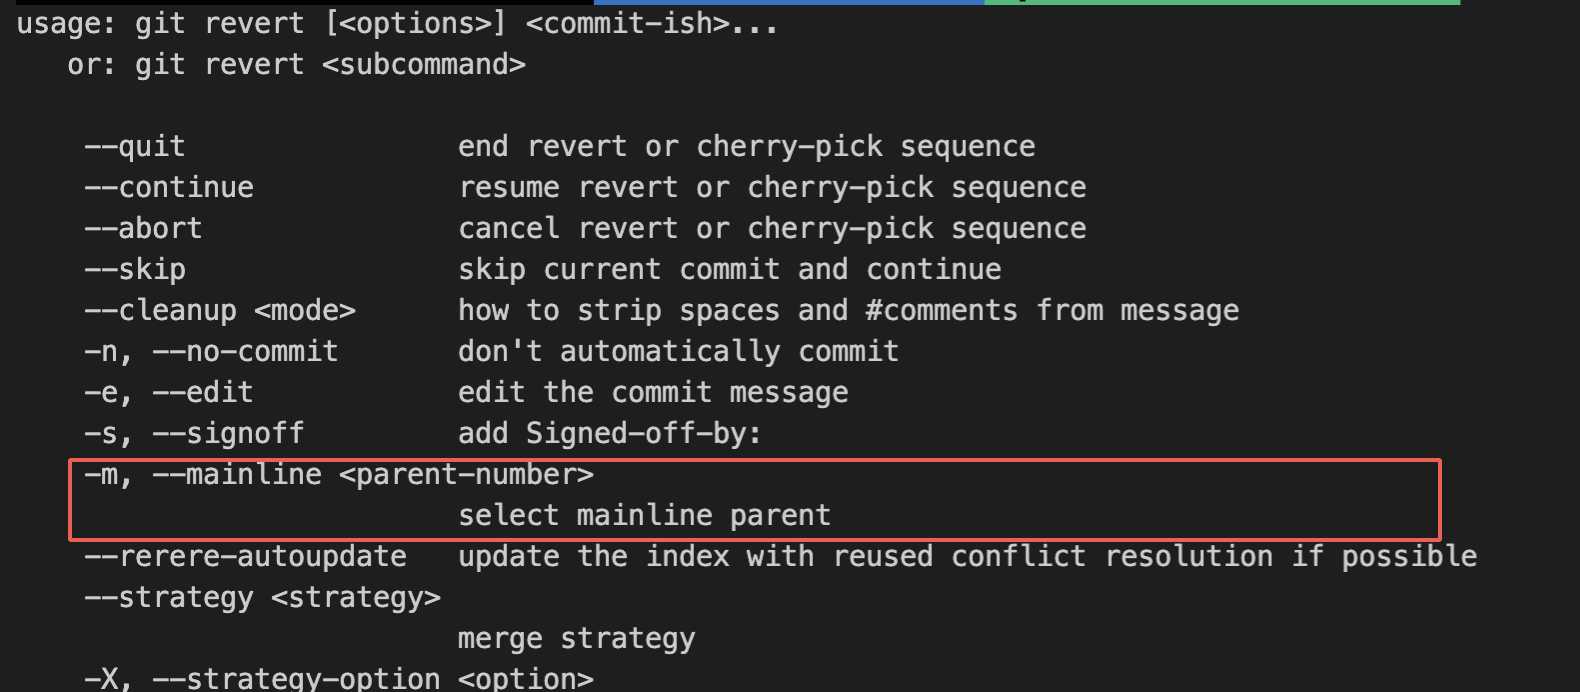Click the --skip option text

click(135, 270)
